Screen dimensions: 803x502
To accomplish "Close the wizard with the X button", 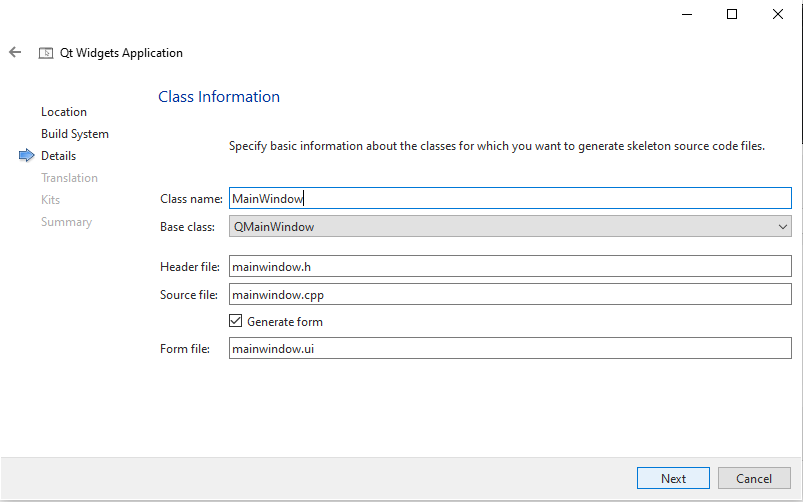I will point(778,14).
